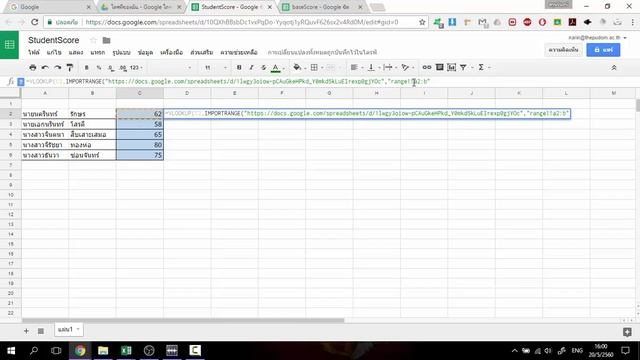
Task: Open text rotation dropdown
Action: 407,67
